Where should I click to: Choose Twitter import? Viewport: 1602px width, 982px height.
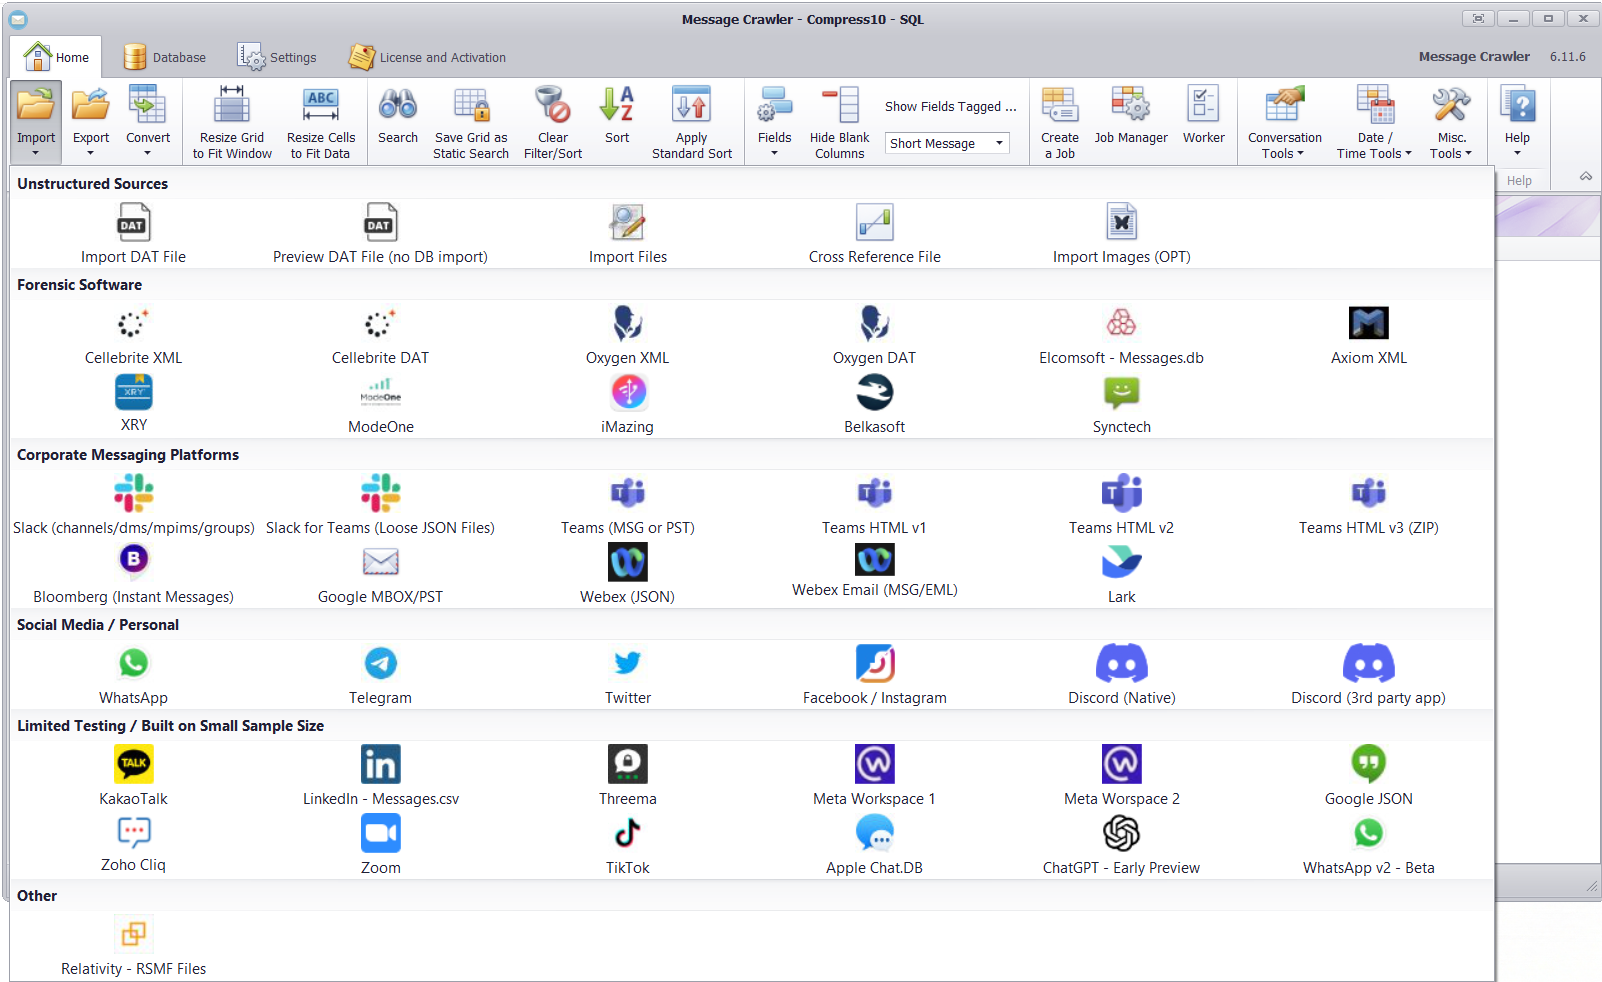click(x=627, y=676)
